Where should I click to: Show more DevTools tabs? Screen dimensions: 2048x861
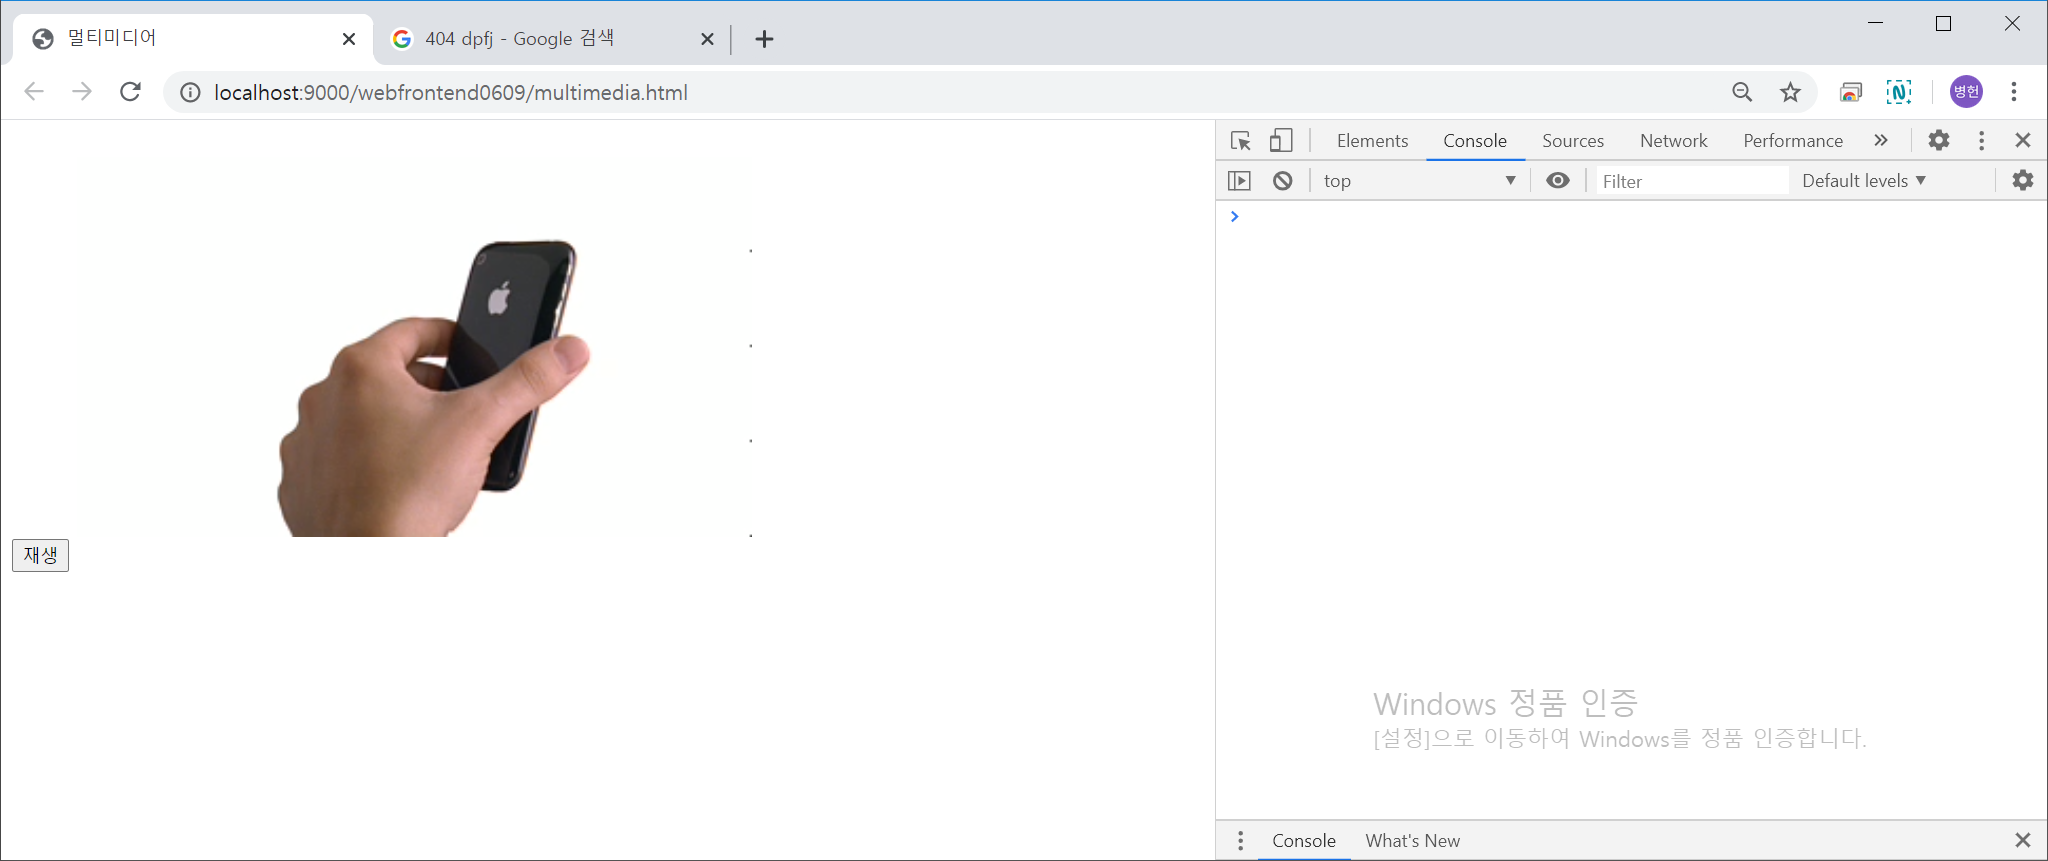(x=1881, y=140)
